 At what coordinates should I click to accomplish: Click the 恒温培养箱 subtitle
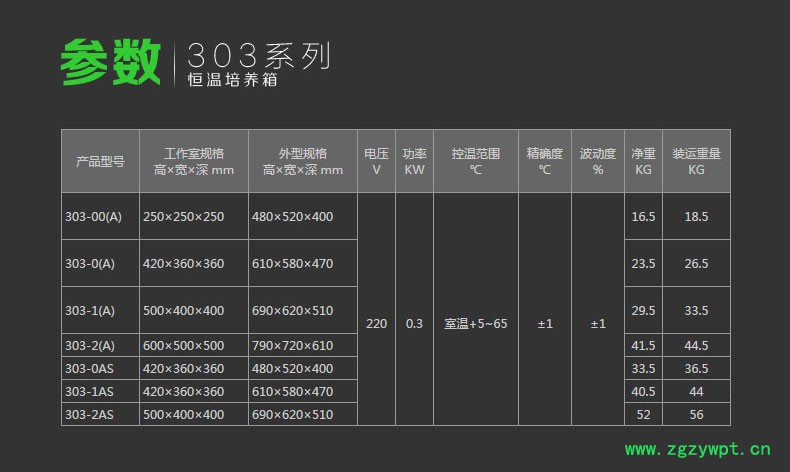[x=232, y=80]
